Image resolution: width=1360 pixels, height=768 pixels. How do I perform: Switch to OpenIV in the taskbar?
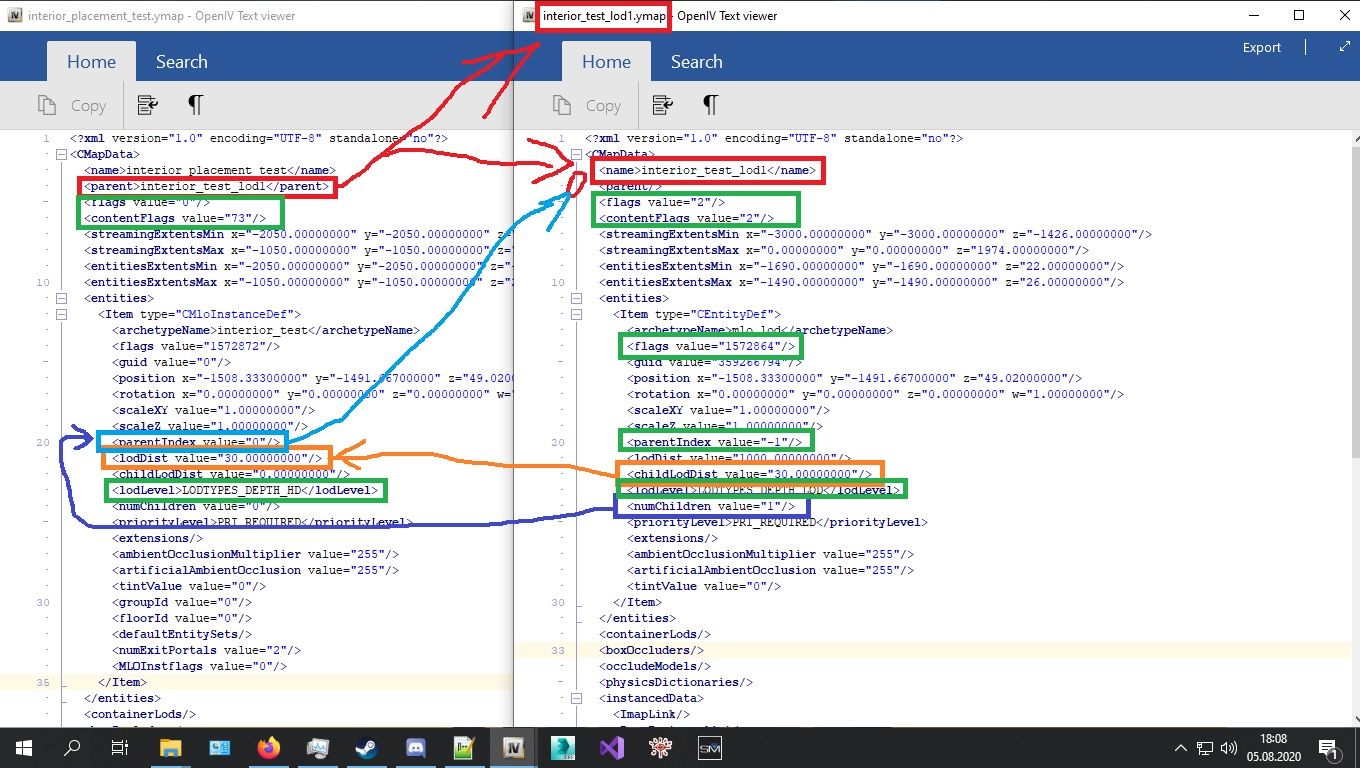514,747
